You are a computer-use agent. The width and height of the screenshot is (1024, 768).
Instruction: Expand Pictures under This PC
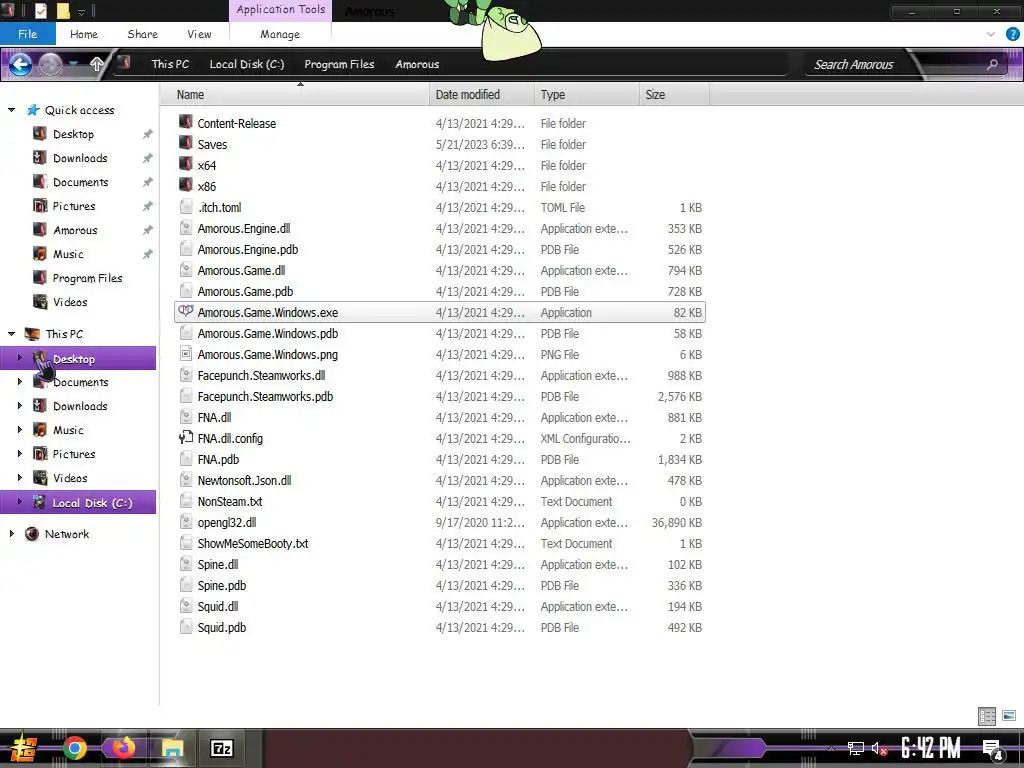[x=19, y=454]
